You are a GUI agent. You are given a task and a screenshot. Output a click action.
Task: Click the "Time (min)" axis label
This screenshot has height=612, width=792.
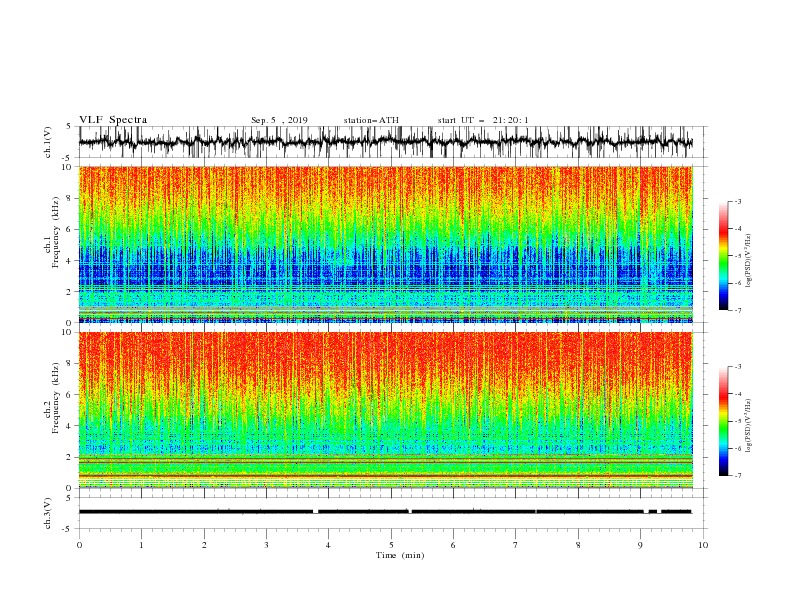[x=400, y=555]
